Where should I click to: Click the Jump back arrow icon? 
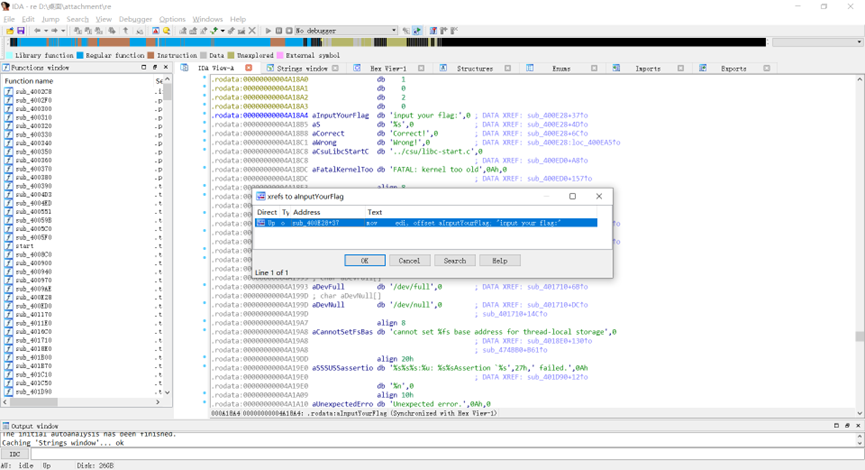click(36, 31)
